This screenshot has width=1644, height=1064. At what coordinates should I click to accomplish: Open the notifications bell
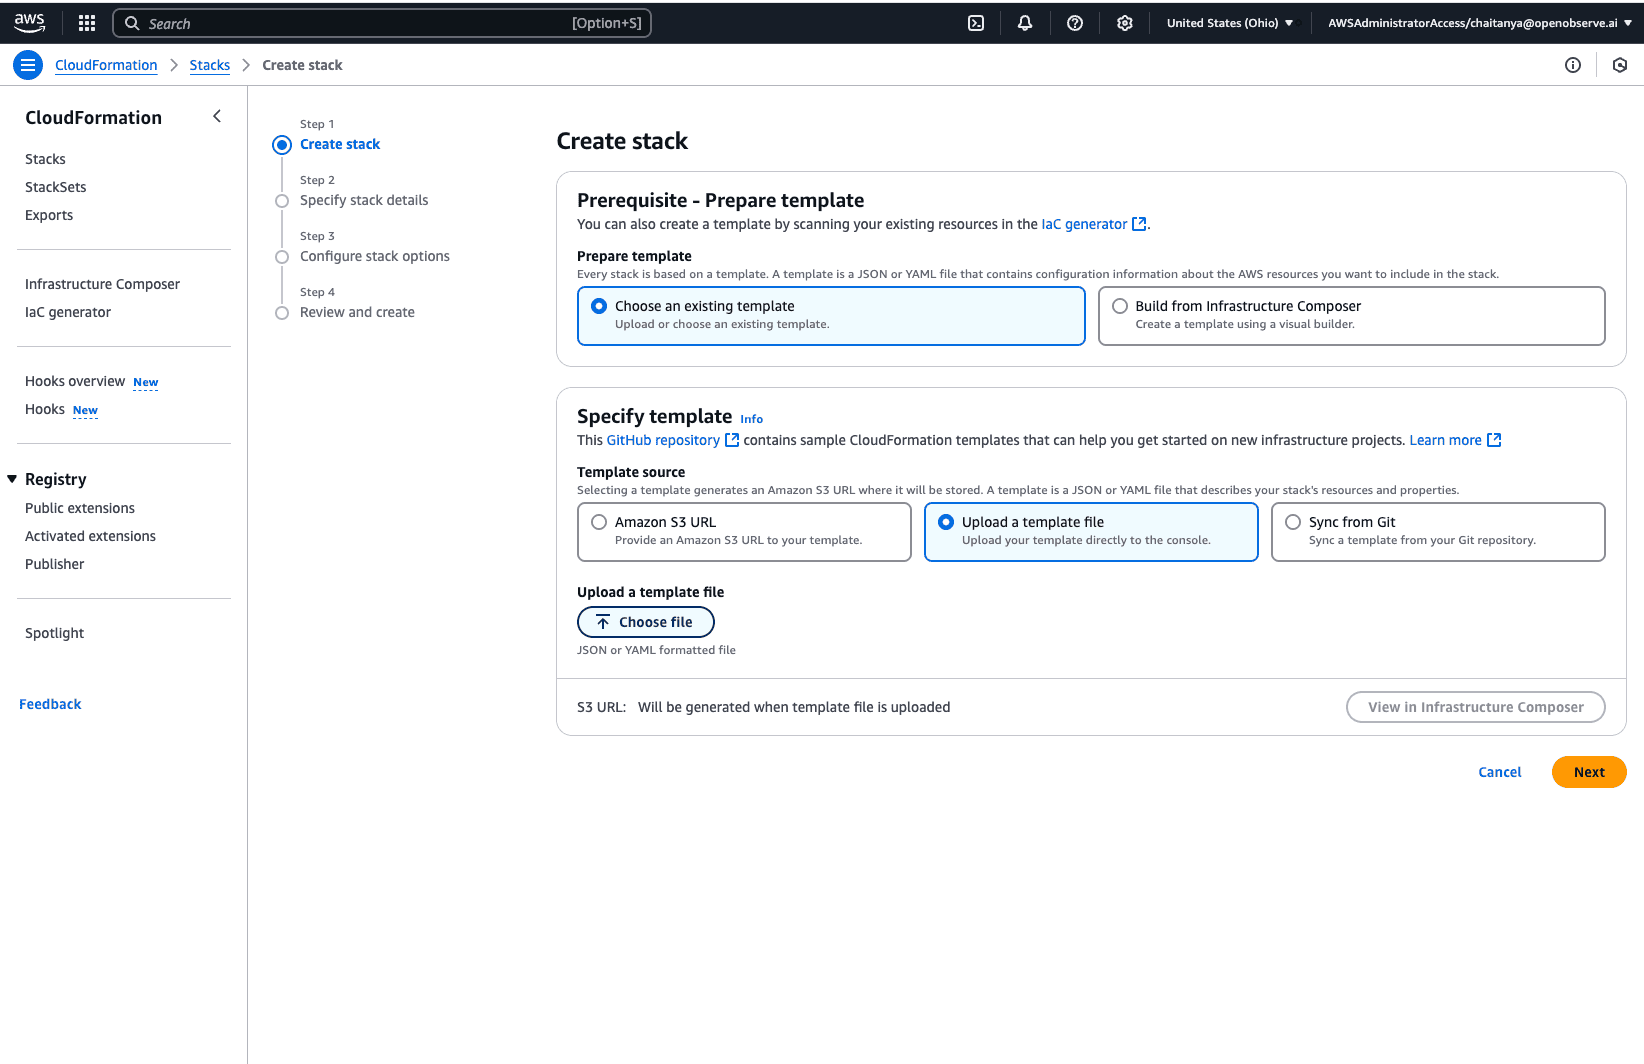click(x=1025, y=23)
